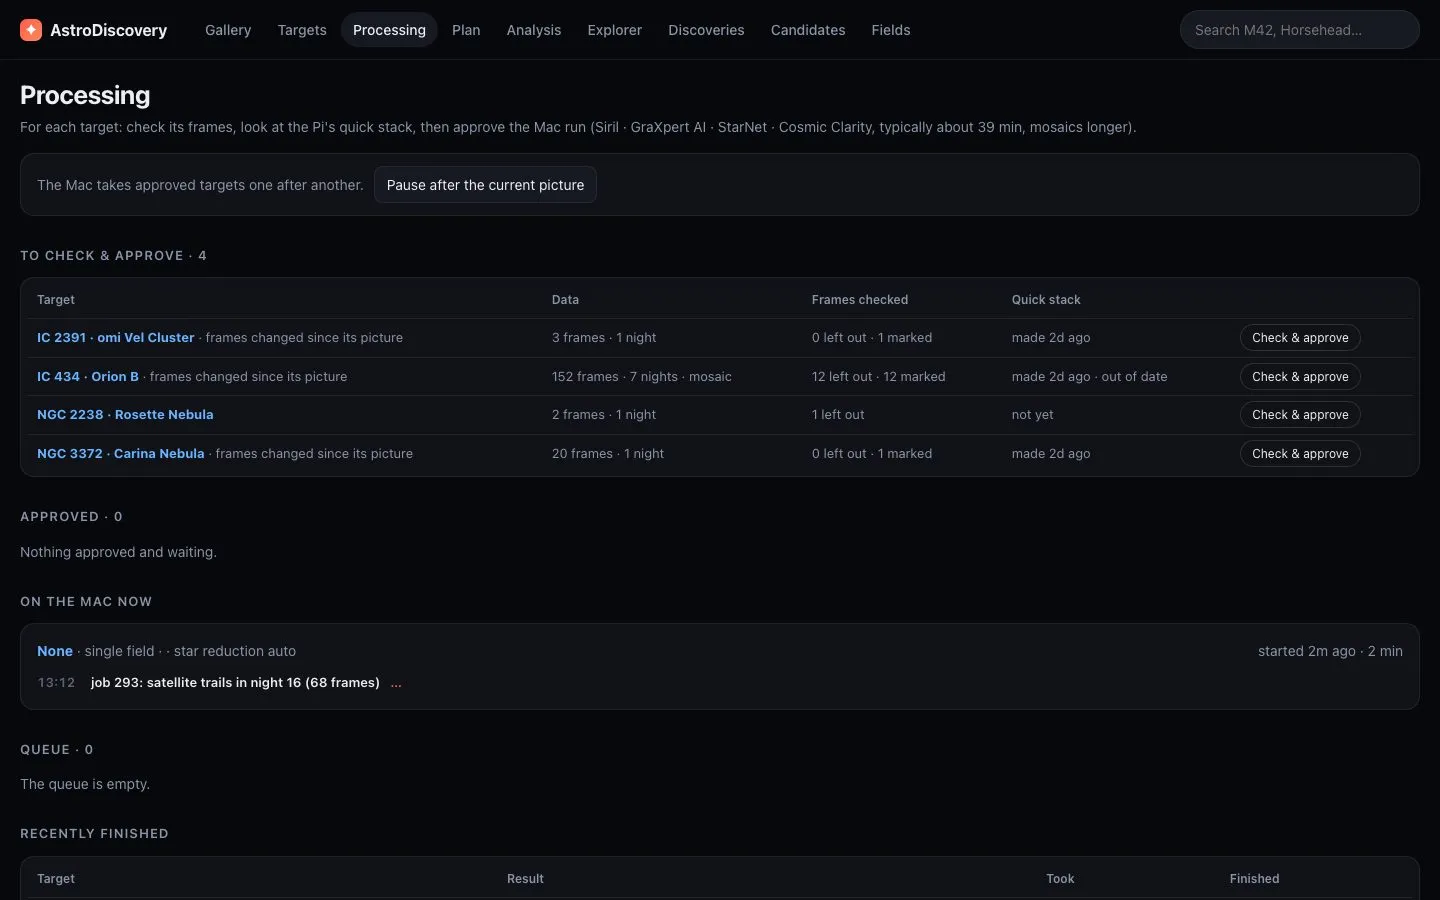This screenshot has height=900, width=1440.
Task: Click the Search M42, Horsehead field
Action: [1299, 30]
